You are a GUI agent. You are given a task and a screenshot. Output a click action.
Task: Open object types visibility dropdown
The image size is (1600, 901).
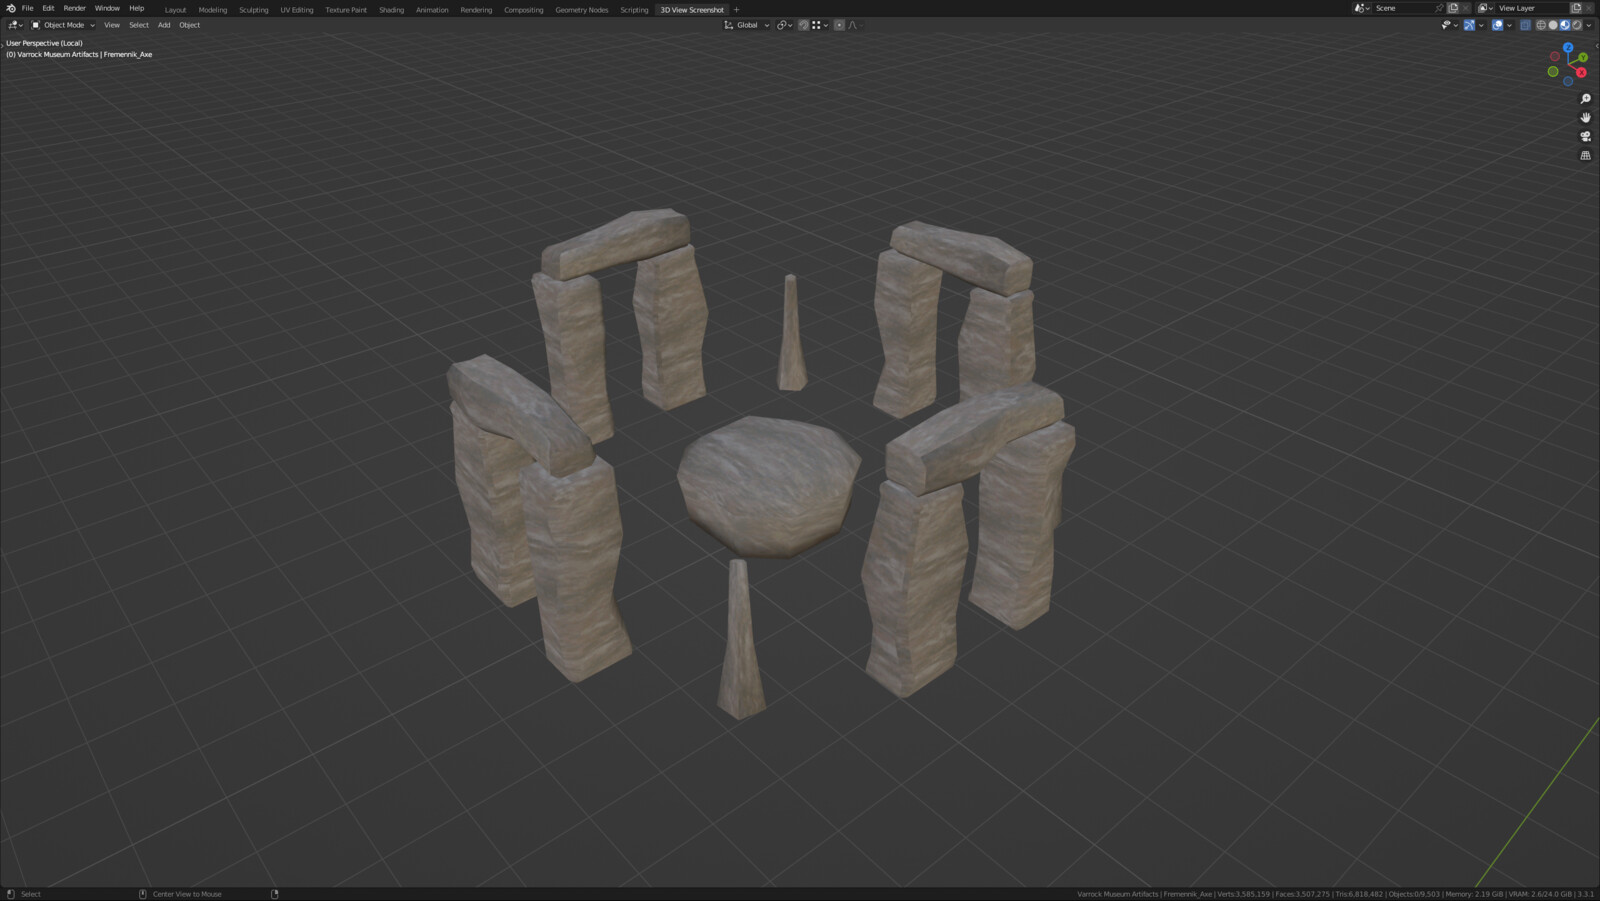pos(1447,25)
